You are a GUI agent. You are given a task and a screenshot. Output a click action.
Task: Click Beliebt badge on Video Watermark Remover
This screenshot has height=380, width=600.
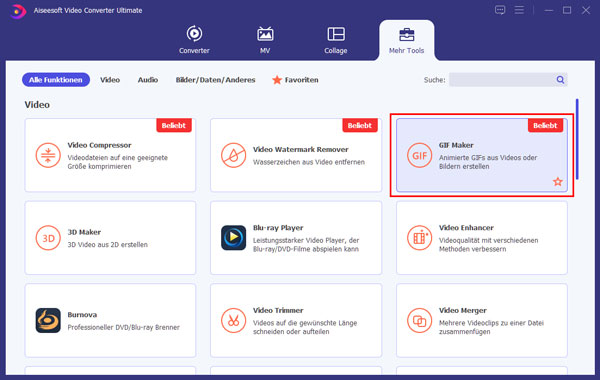360,126
